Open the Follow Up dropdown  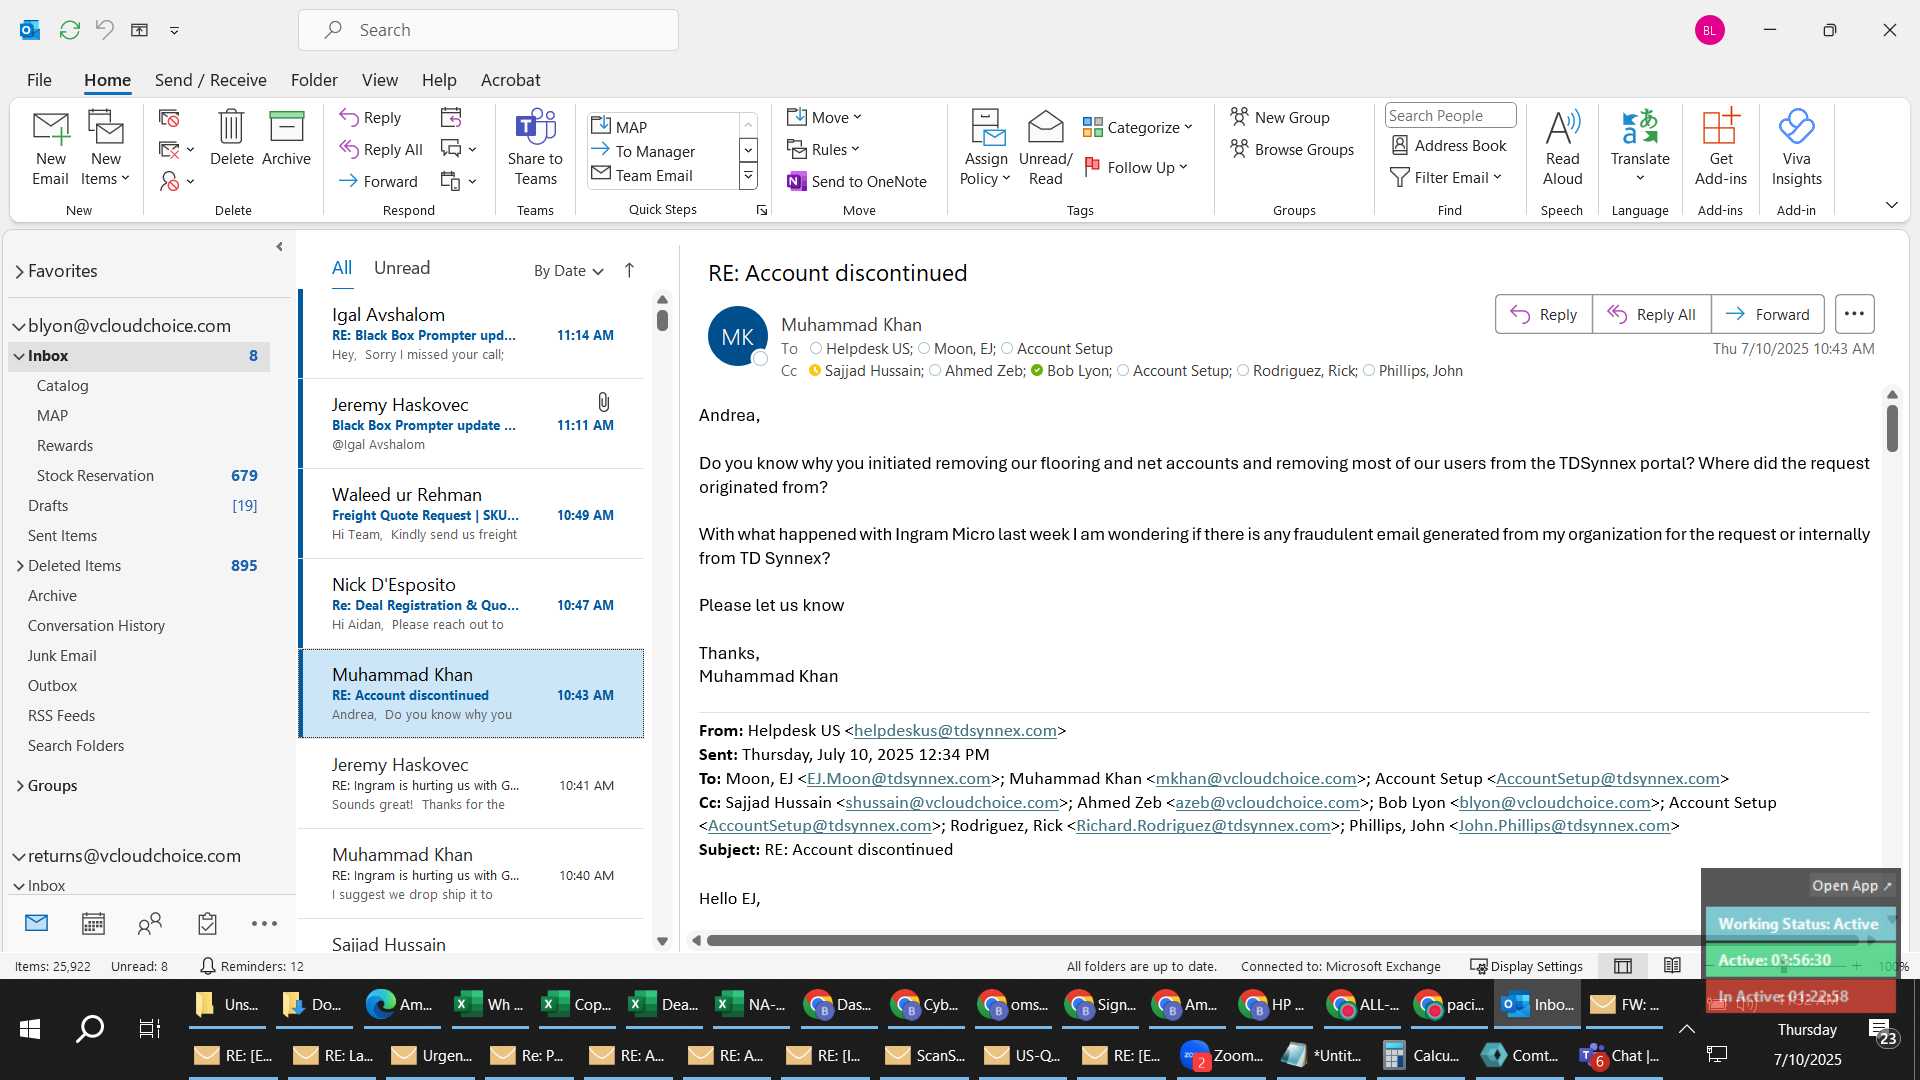1136,167
